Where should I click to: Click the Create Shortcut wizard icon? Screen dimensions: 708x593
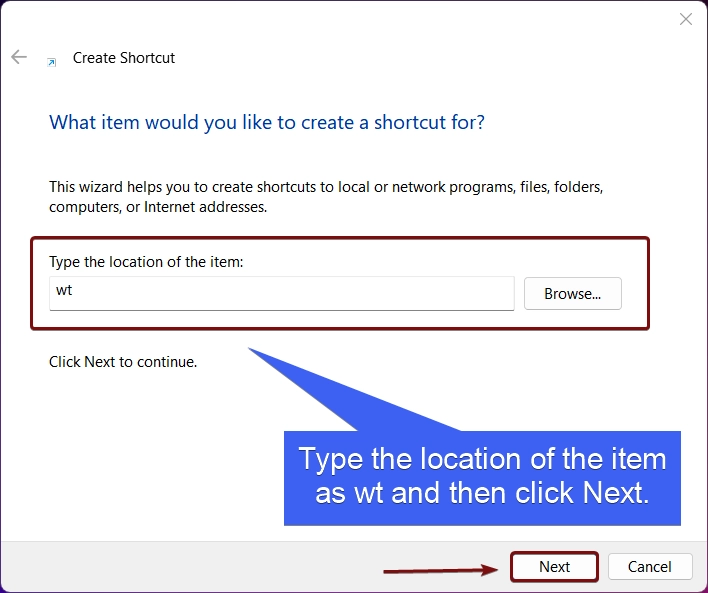[52, 62]
